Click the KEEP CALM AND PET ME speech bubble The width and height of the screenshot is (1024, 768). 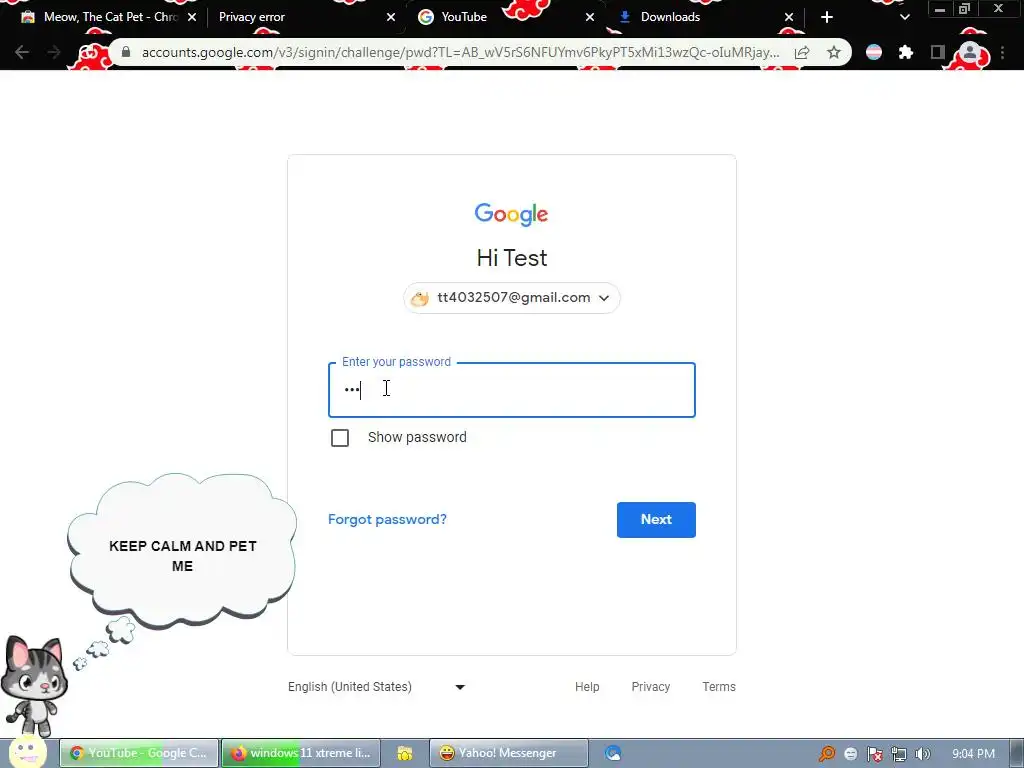point(182,551)
